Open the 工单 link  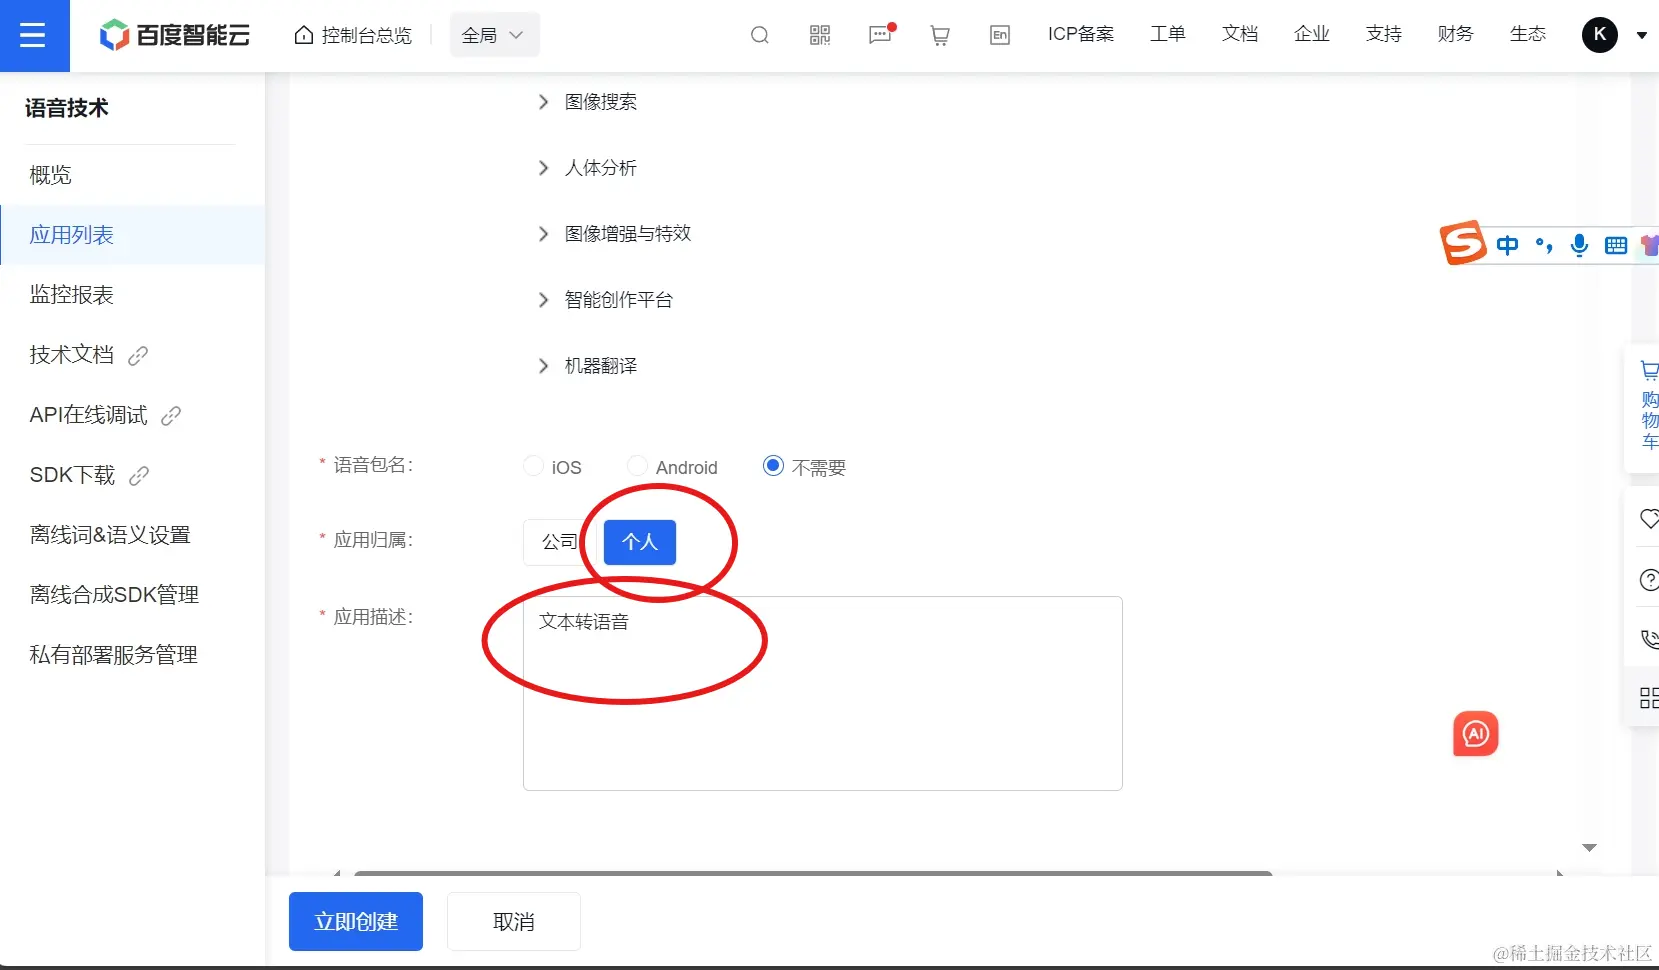click(1168, 34)
